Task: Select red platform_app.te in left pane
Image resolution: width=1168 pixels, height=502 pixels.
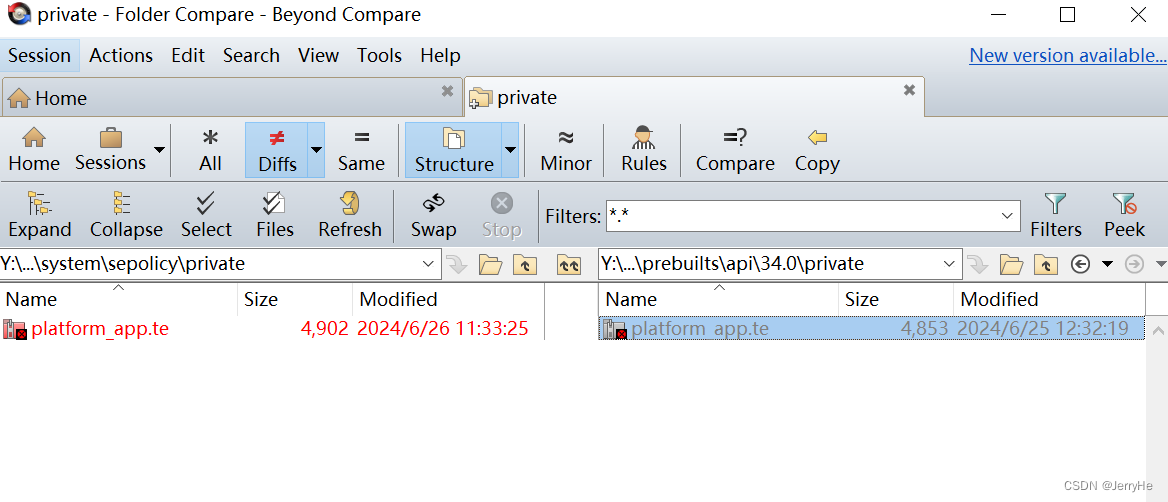Action: 101,328
